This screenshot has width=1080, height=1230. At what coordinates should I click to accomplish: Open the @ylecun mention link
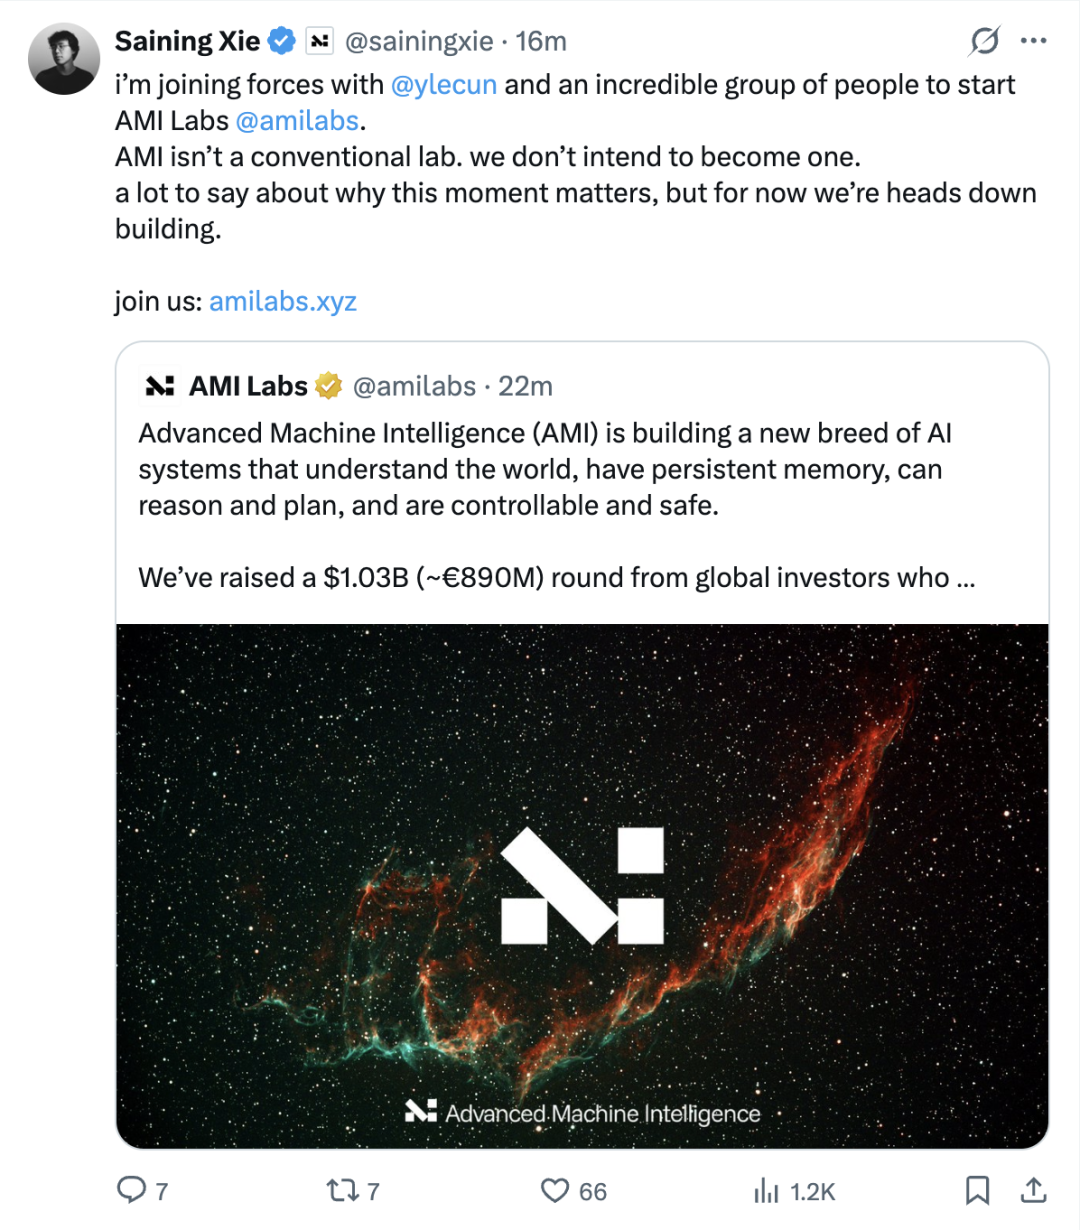point(444,85)
